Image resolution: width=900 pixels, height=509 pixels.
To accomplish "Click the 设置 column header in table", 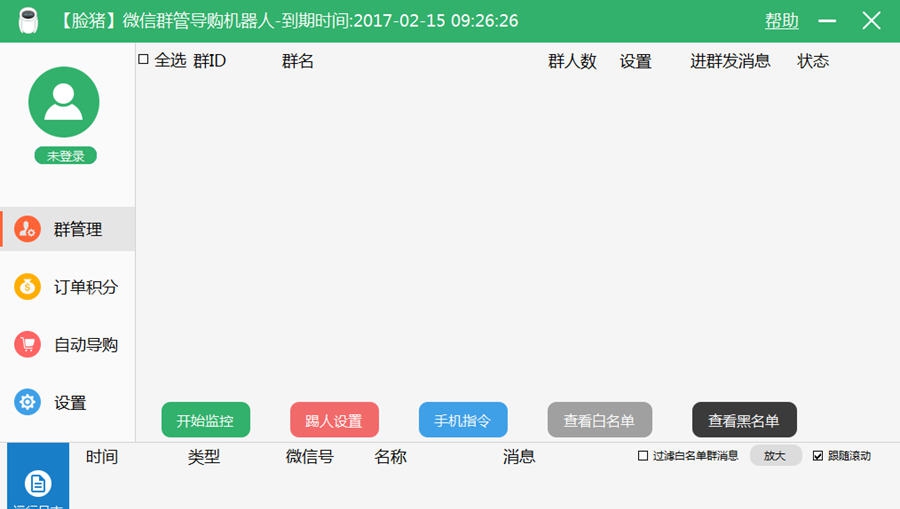I will [635, 61].
